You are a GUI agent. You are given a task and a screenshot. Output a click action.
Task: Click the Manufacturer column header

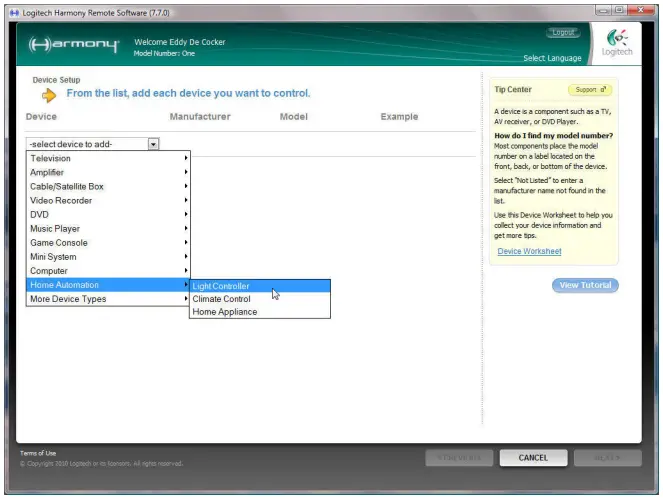pos(200,116)
